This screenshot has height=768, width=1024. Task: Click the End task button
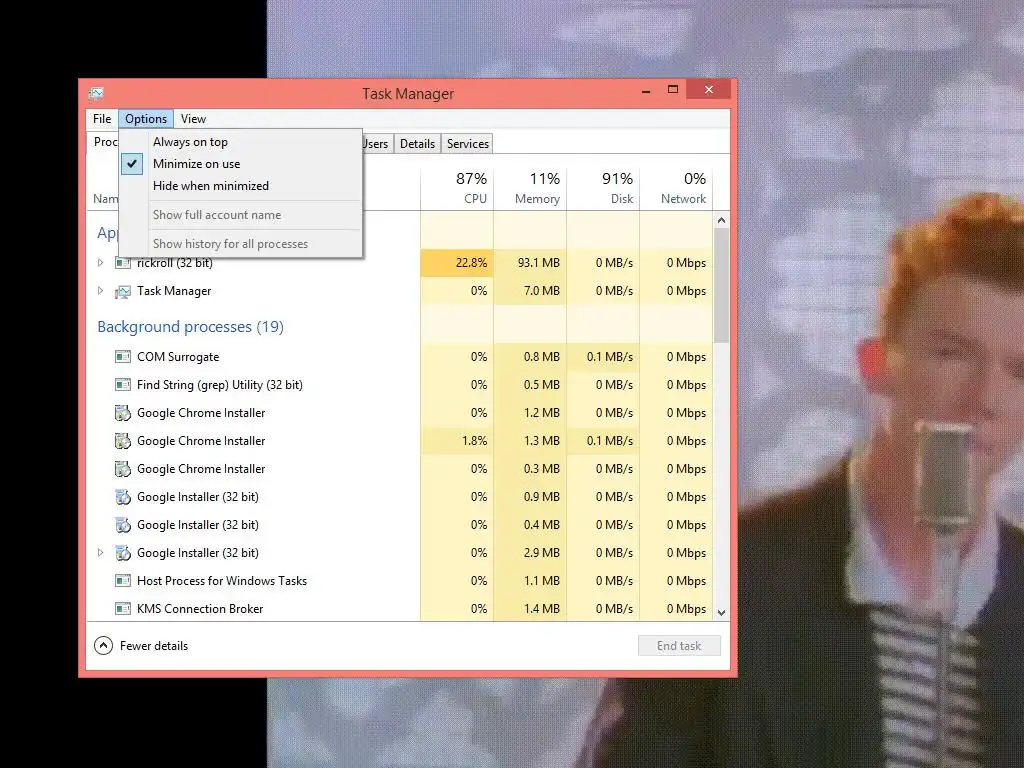click(x=679, y=646)
